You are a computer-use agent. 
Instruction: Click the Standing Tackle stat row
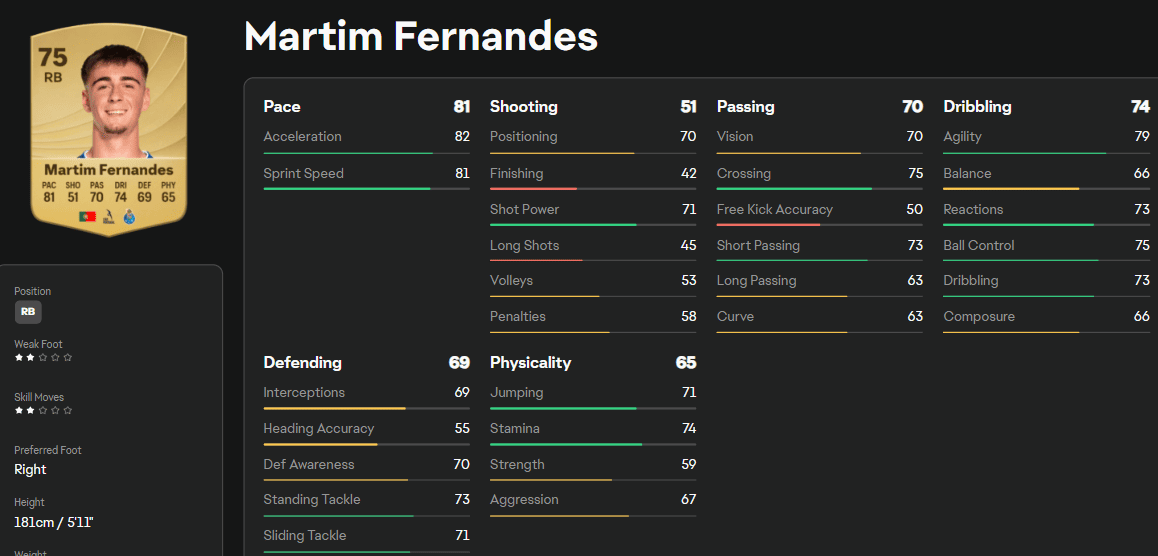tap(366, 500)
